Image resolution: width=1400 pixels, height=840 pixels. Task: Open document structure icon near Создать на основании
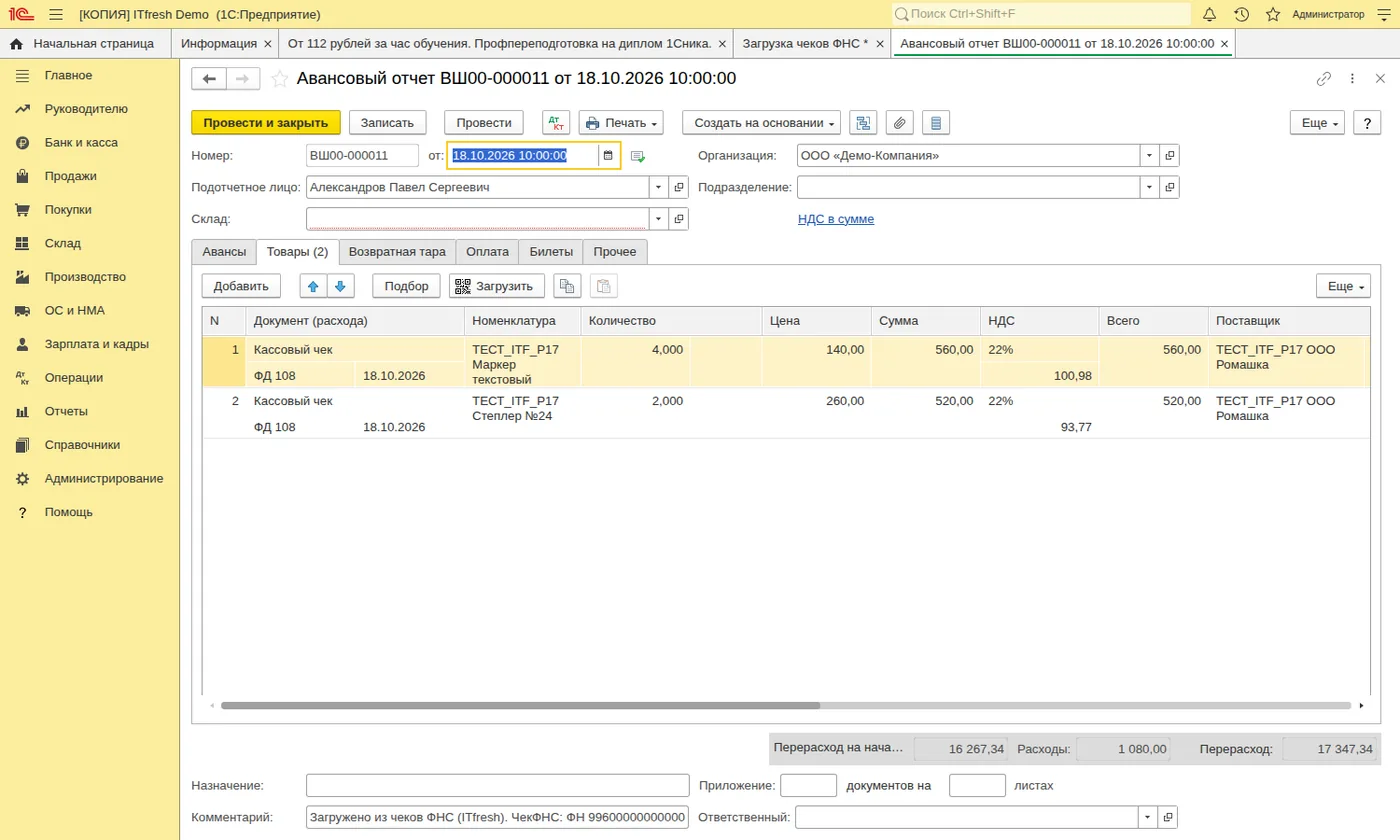(863, 122)
